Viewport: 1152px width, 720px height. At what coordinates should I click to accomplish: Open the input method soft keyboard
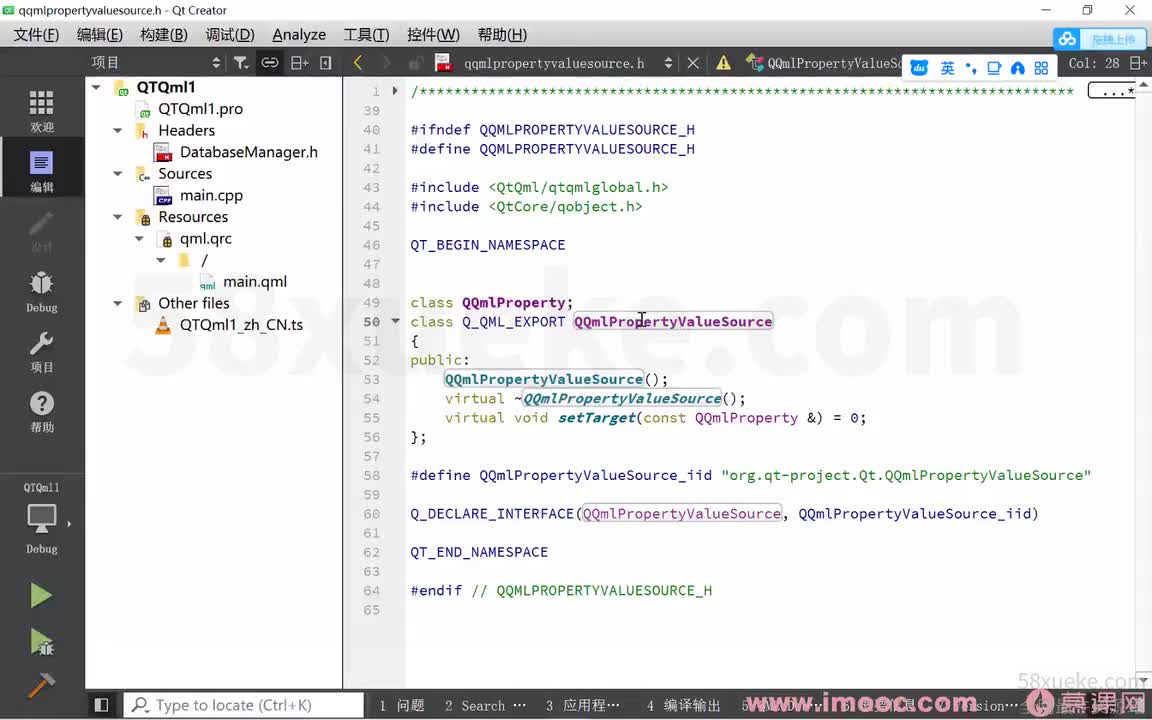coord(994,68)
